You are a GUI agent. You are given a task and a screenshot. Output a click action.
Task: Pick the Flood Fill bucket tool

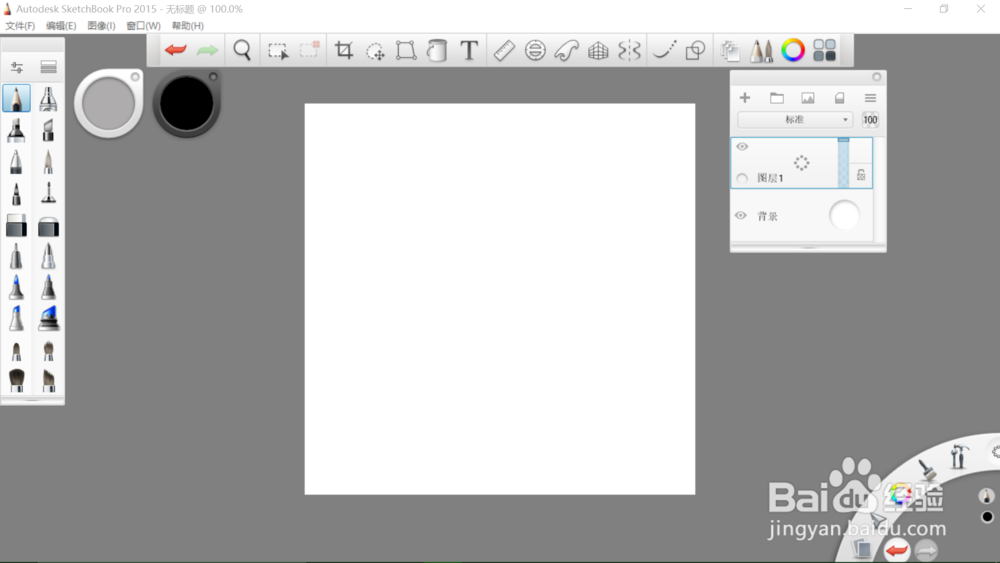tap(437, 50)
